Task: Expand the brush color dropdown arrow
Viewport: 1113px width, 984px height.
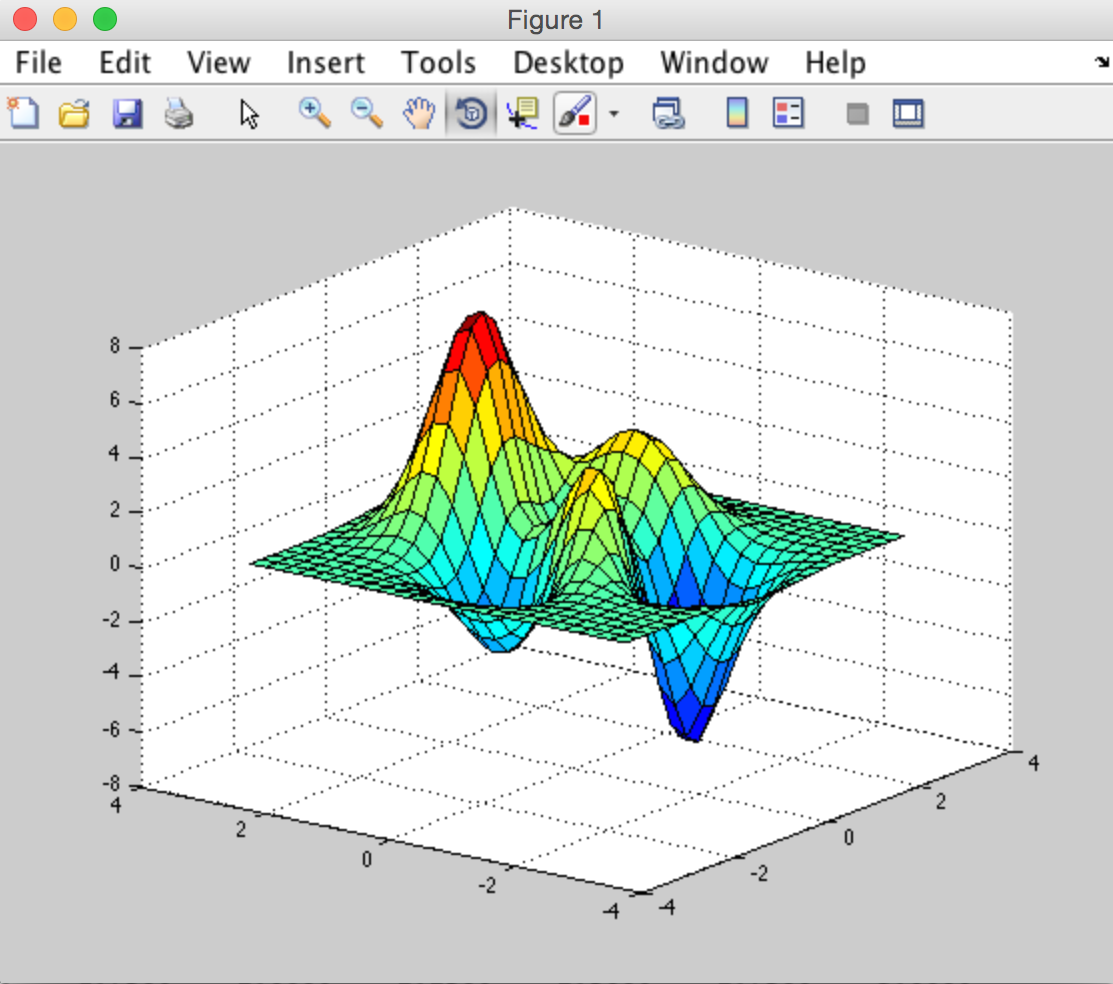Action: coord(614,114)
